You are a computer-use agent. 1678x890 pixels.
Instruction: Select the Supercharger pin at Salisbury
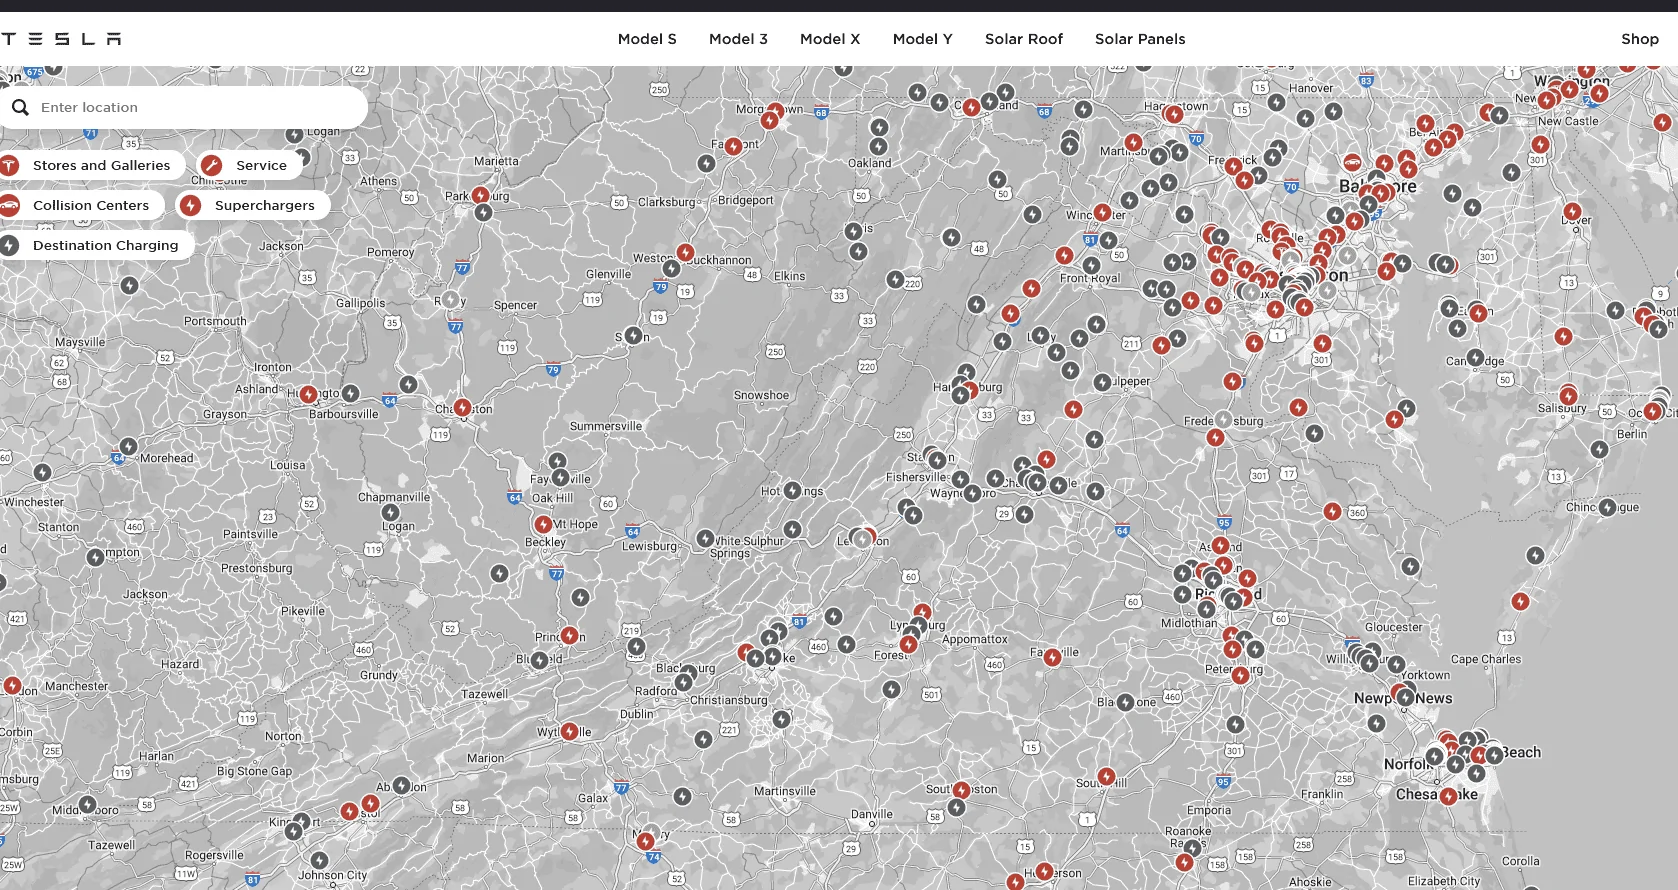coord(1568,396)
